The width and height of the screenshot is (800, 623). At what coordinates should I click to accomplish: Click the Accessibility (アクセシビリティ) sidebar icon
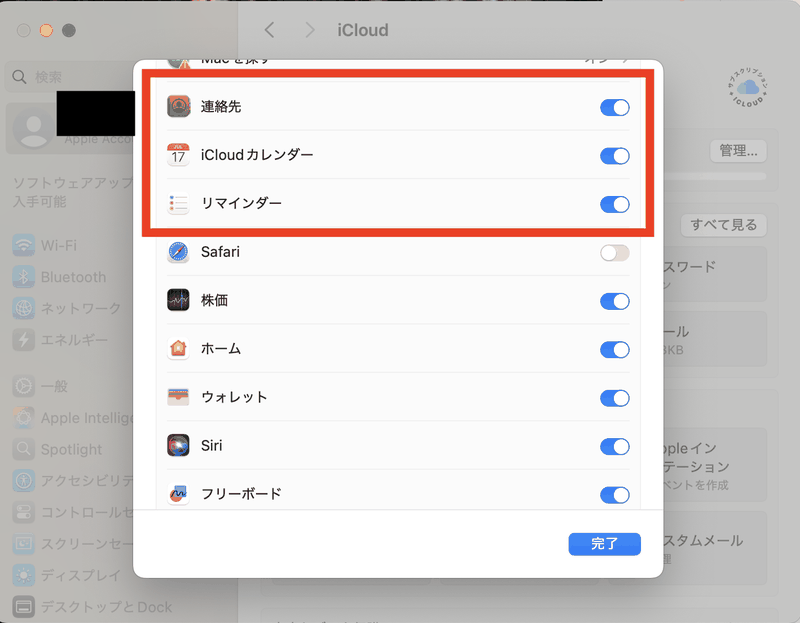click(x=23, y=481)
